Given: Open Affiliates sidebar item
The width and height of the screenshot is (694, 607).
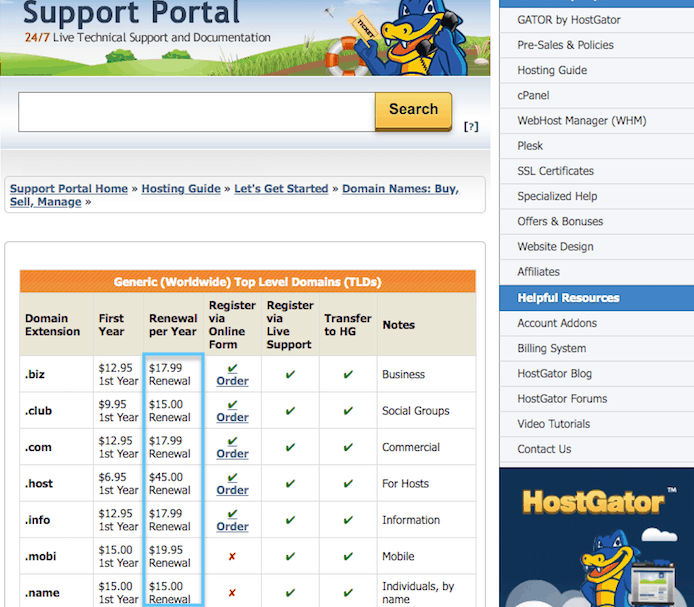Looking at the screenshot, I should point(597,272).
